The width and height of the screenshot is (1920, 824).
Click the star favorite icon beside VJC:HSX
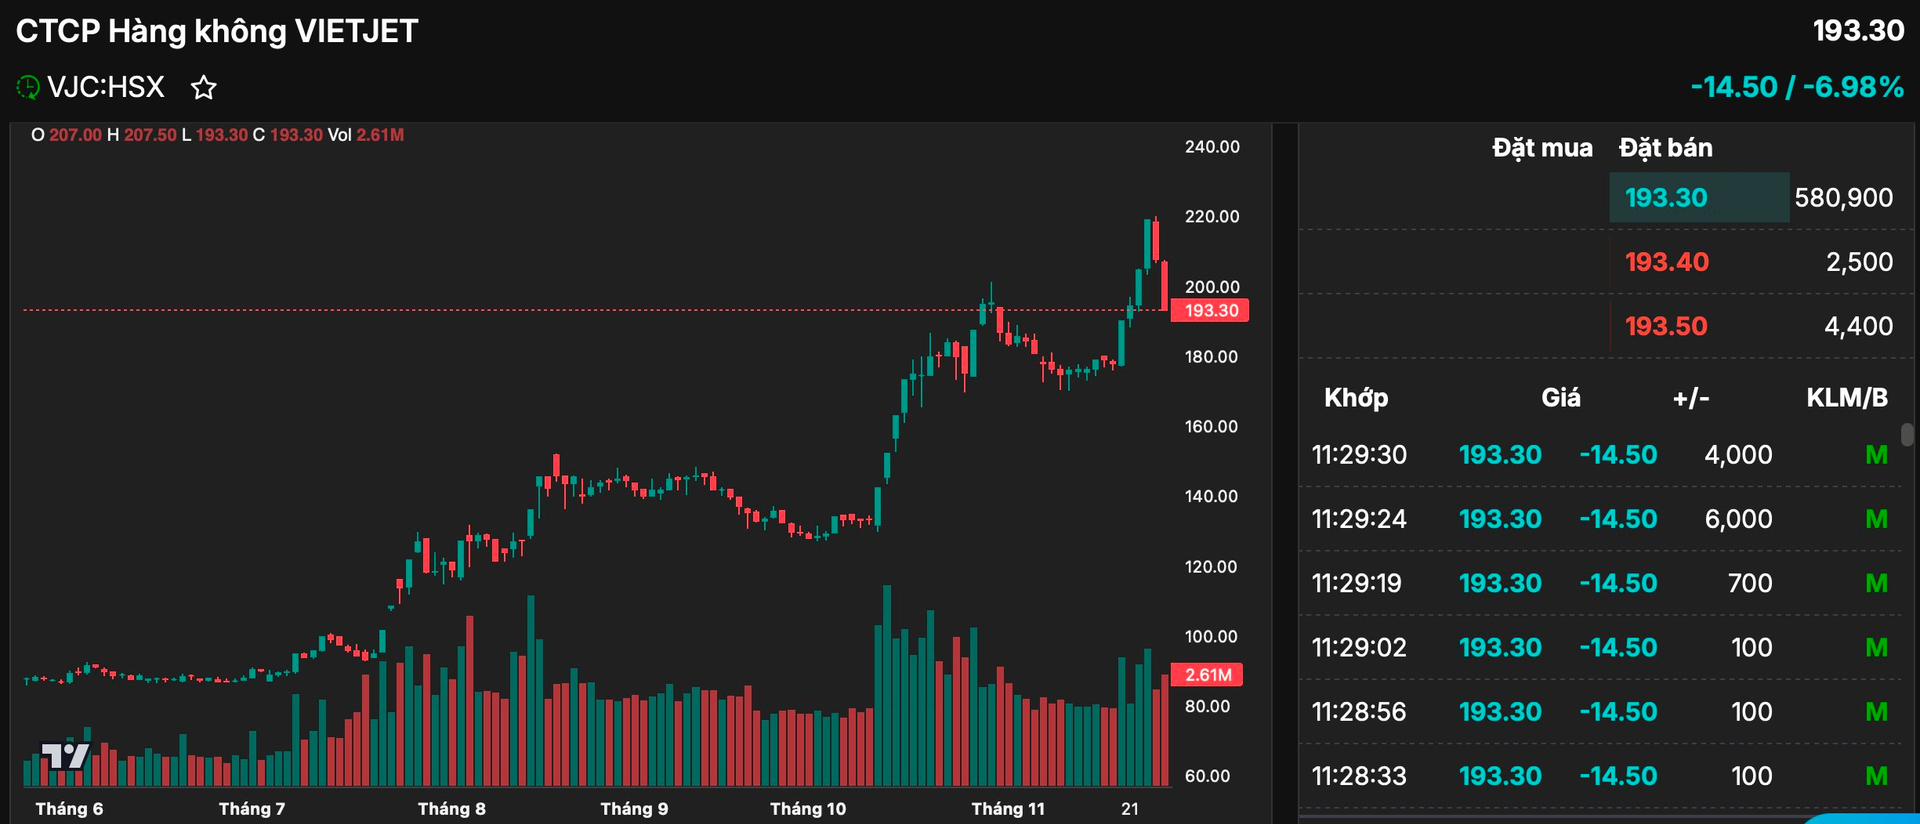coord(204,88)
